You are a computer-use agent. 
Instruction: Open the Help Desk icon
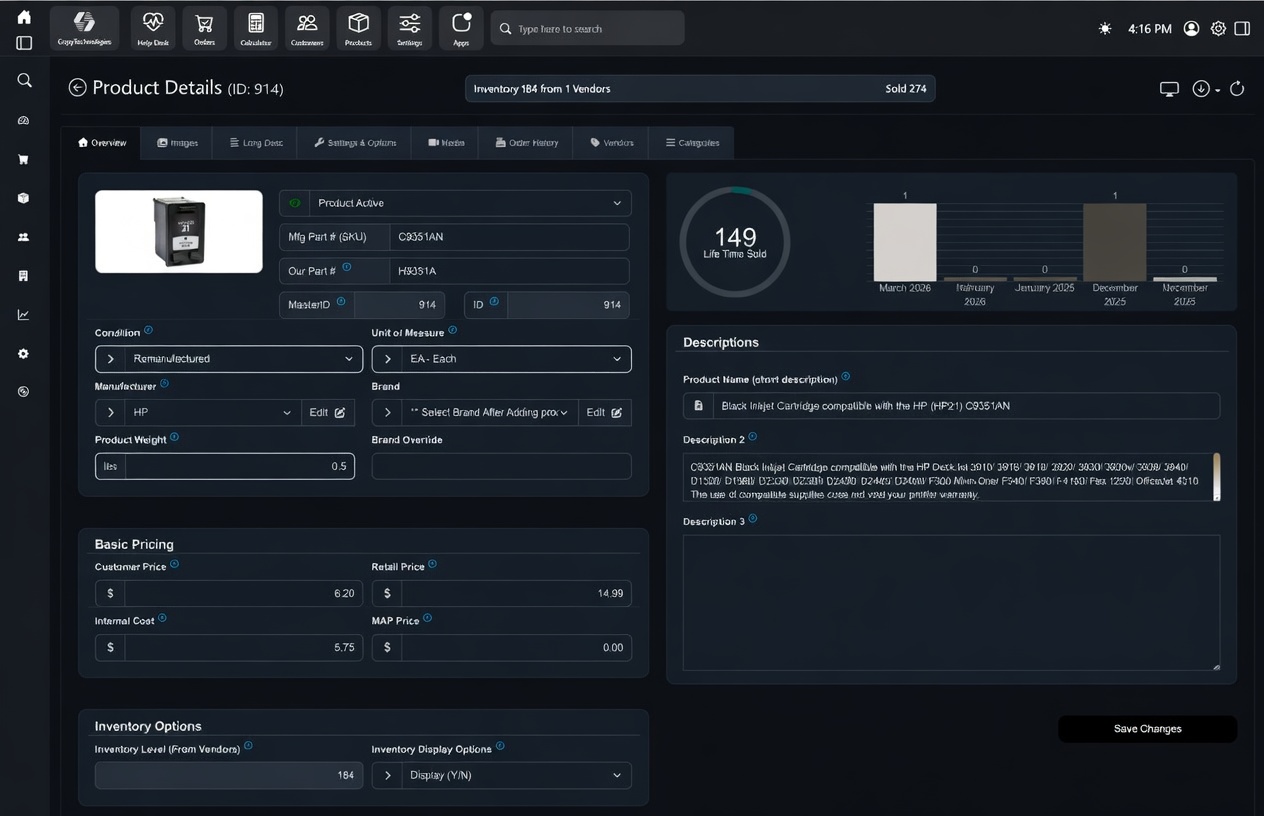[153, 28]
